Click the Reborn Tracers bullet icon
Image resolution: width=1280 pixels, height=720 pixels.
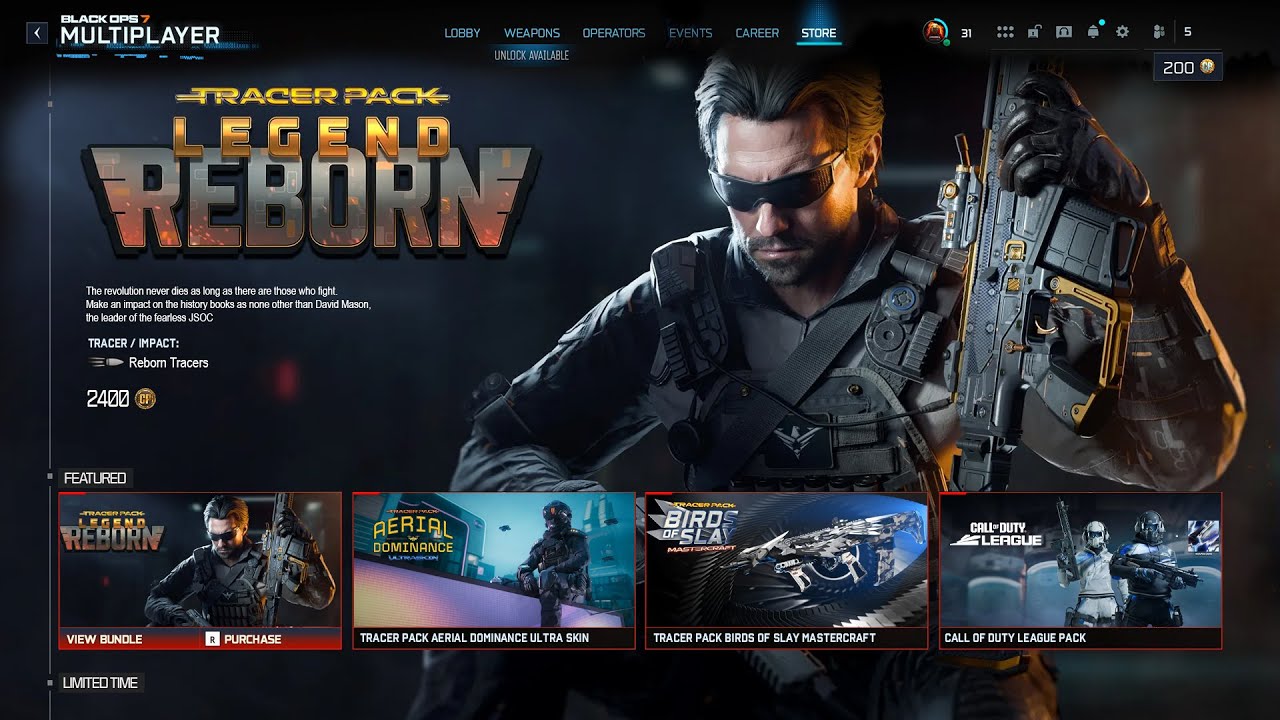pyautogui.click(x=106, y=363)
